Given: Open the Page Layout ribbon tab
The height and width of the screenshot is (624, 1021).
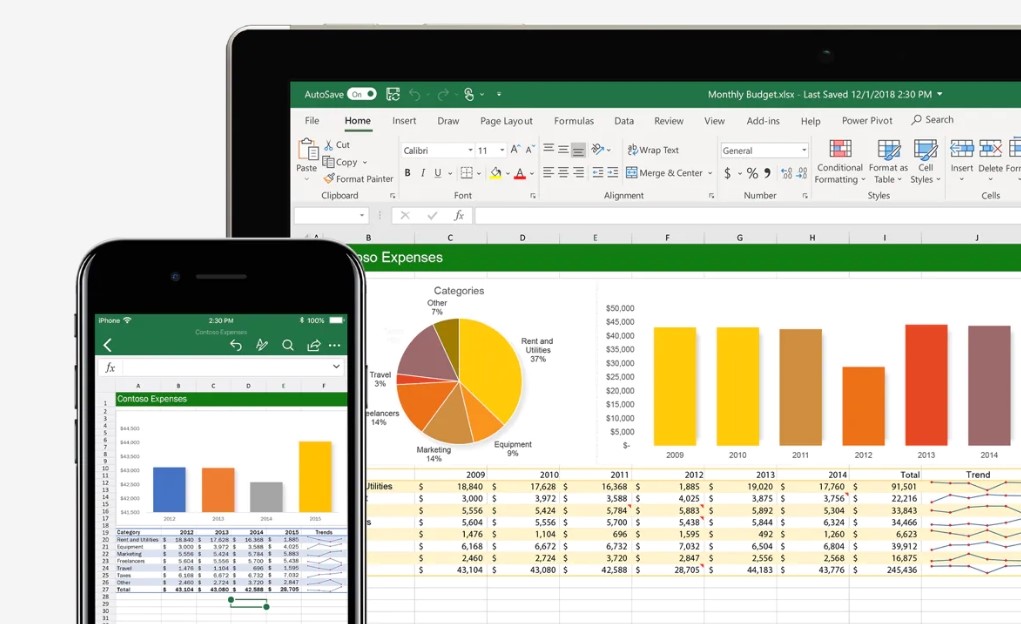Looking at the screenshot, I should pyautogui.click(x=506, y=121).
